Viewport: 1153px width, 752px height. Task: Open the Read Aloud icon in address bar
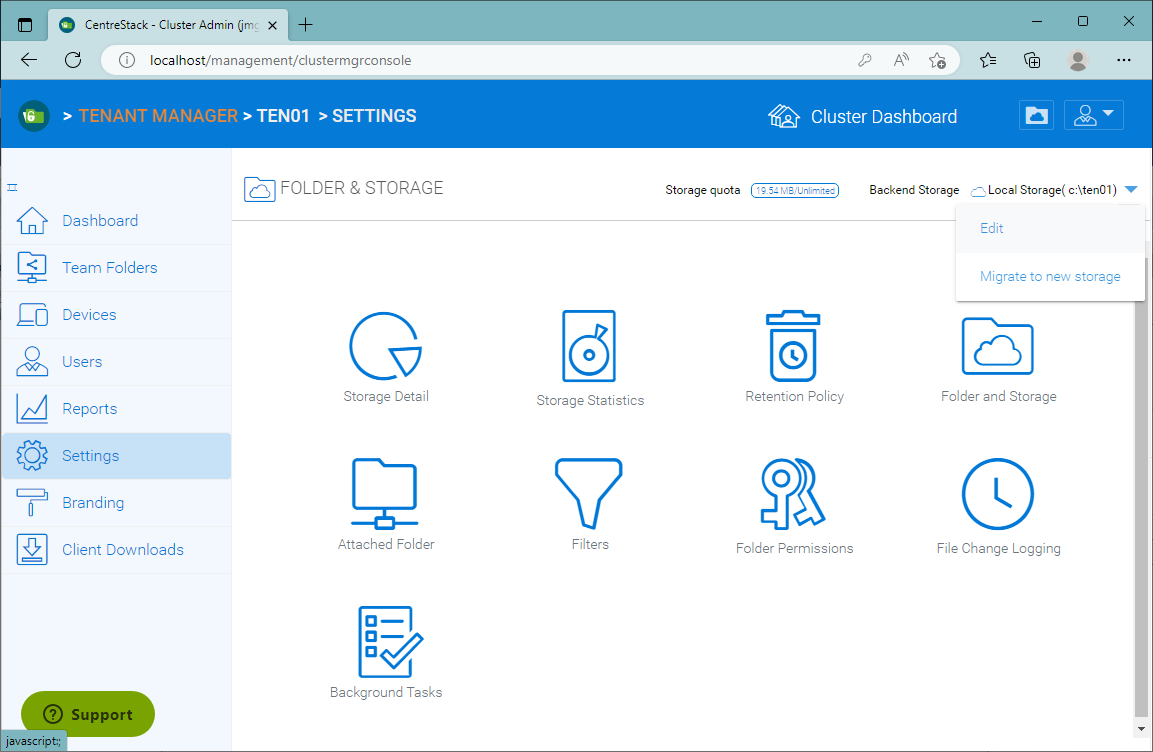tap(901, 60)
